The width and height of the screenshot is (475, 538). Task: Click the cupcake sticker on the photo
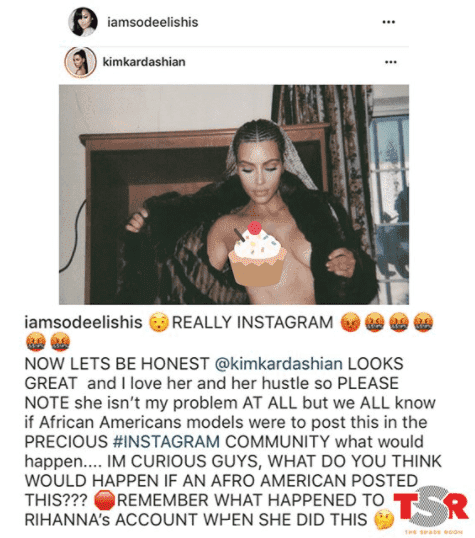[x=257, y=254]
